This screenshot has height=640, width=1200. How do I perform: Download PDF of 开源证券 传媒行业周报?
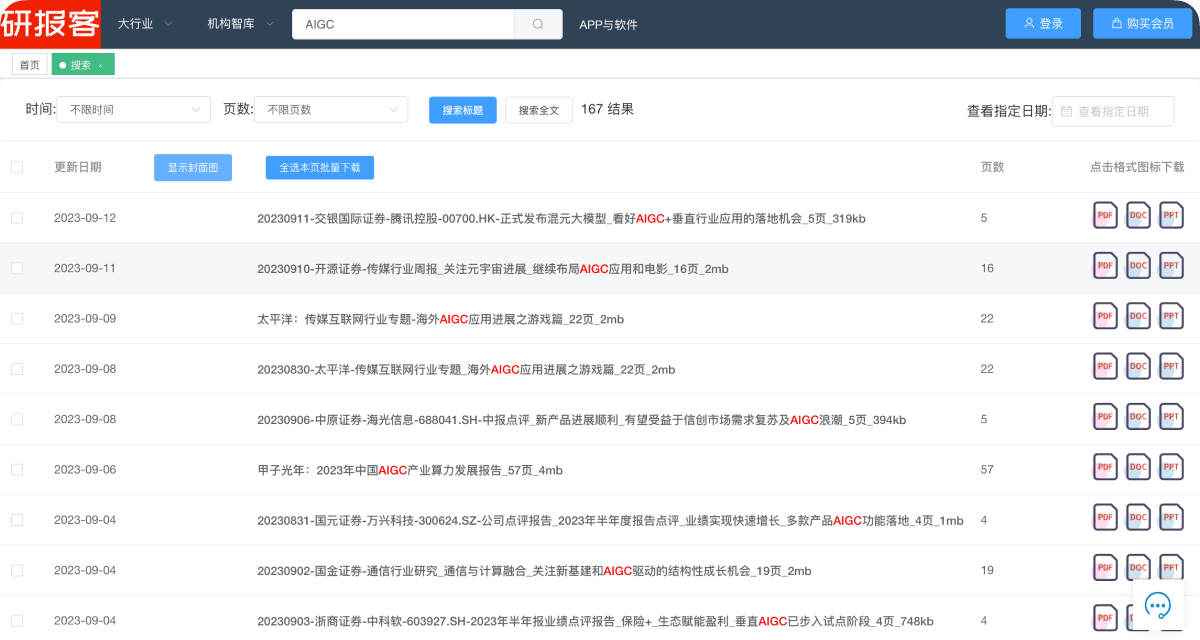(x=1105, y=265)
